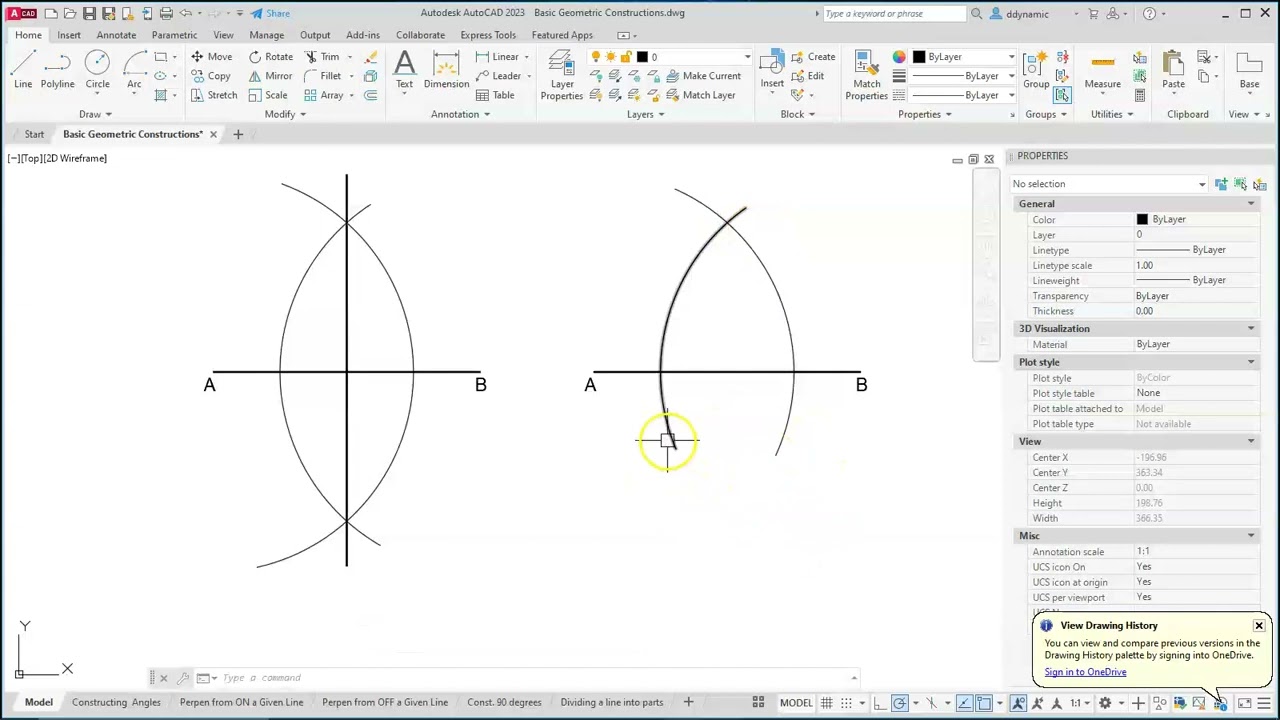Click the Scale tool

click(268, 95)
